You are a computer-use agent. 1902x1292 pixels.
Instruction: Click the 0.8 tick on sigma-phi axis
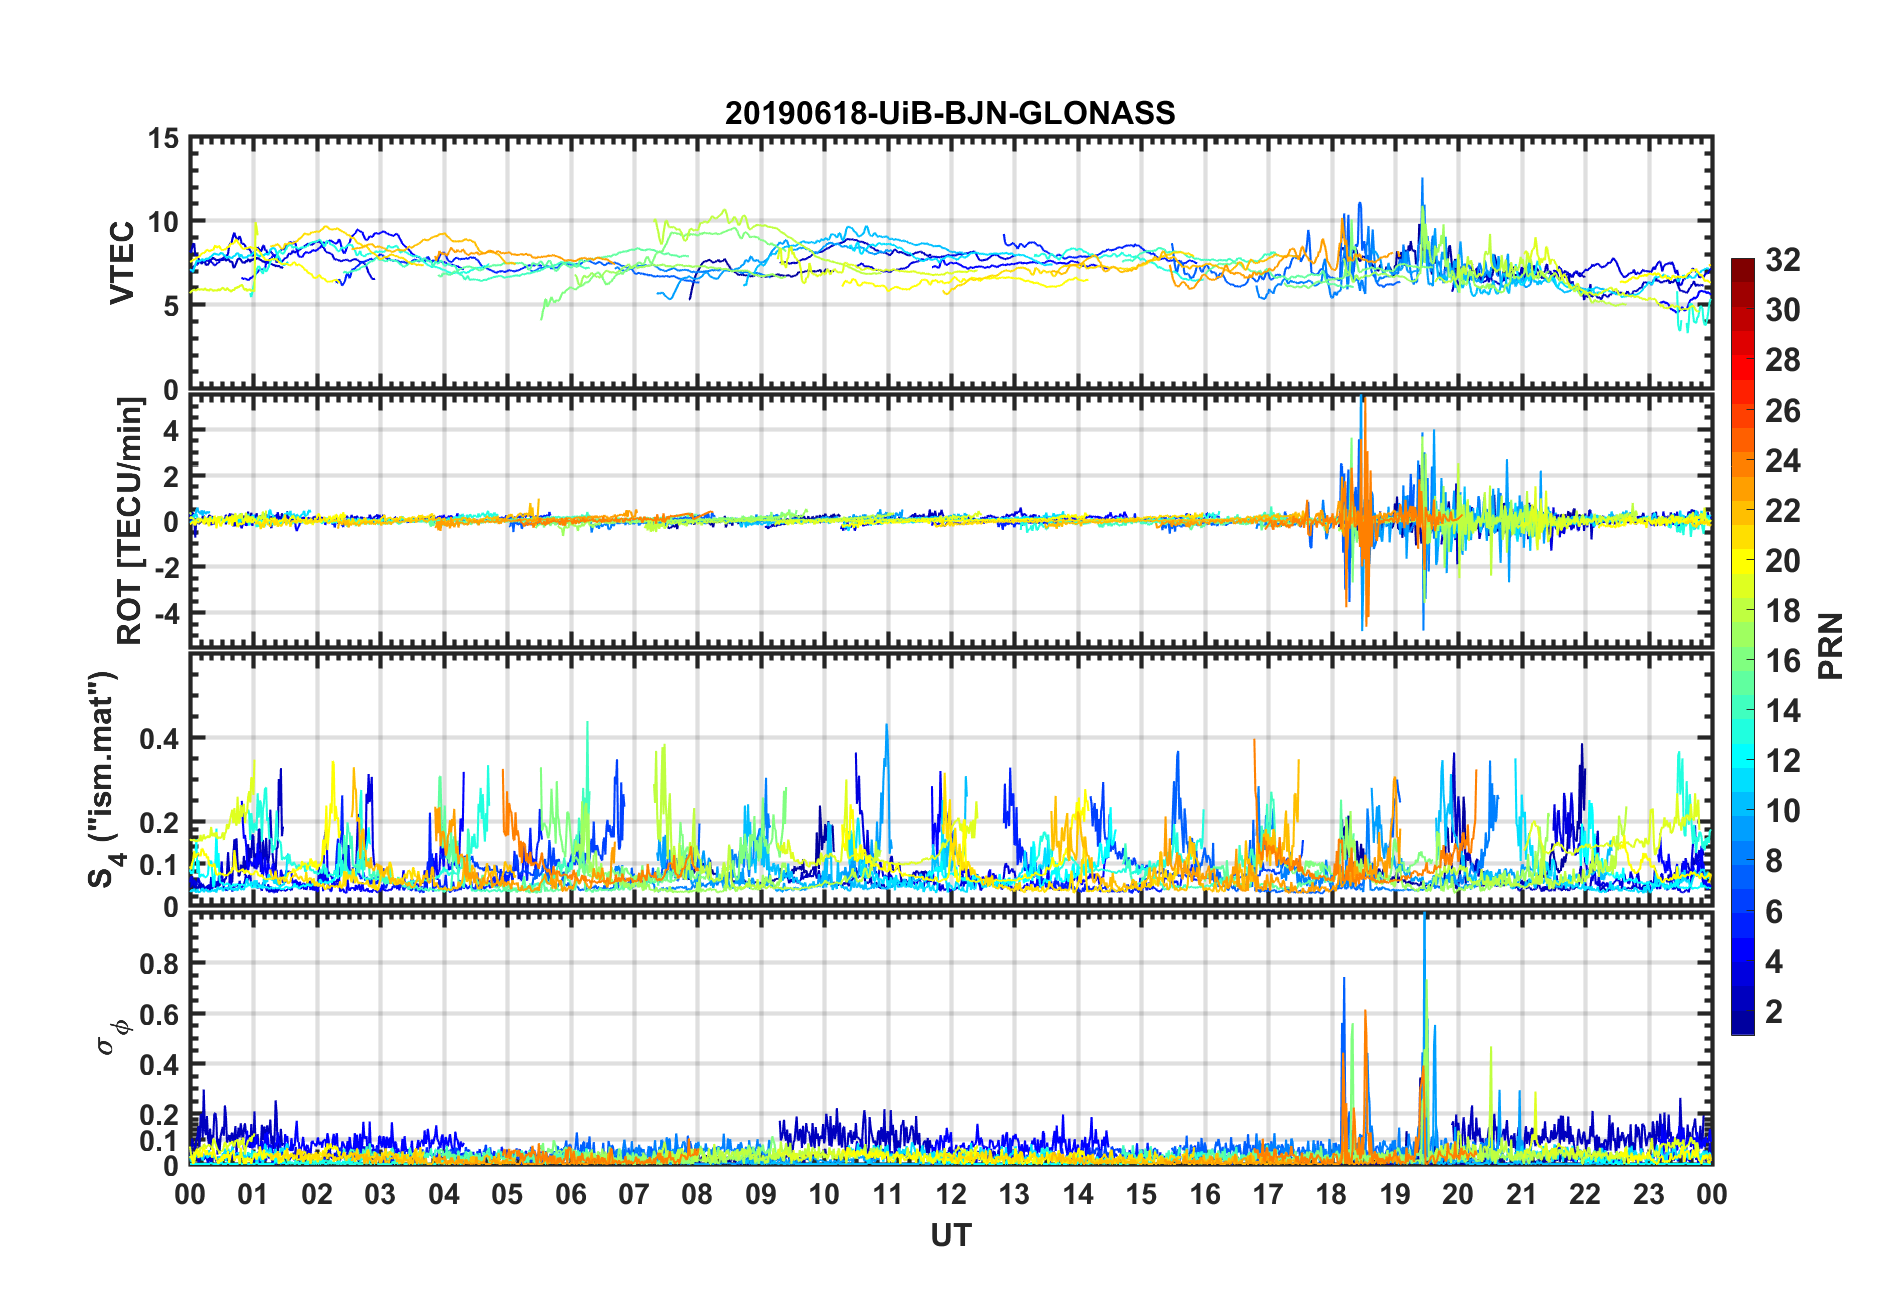click(159, 964)
